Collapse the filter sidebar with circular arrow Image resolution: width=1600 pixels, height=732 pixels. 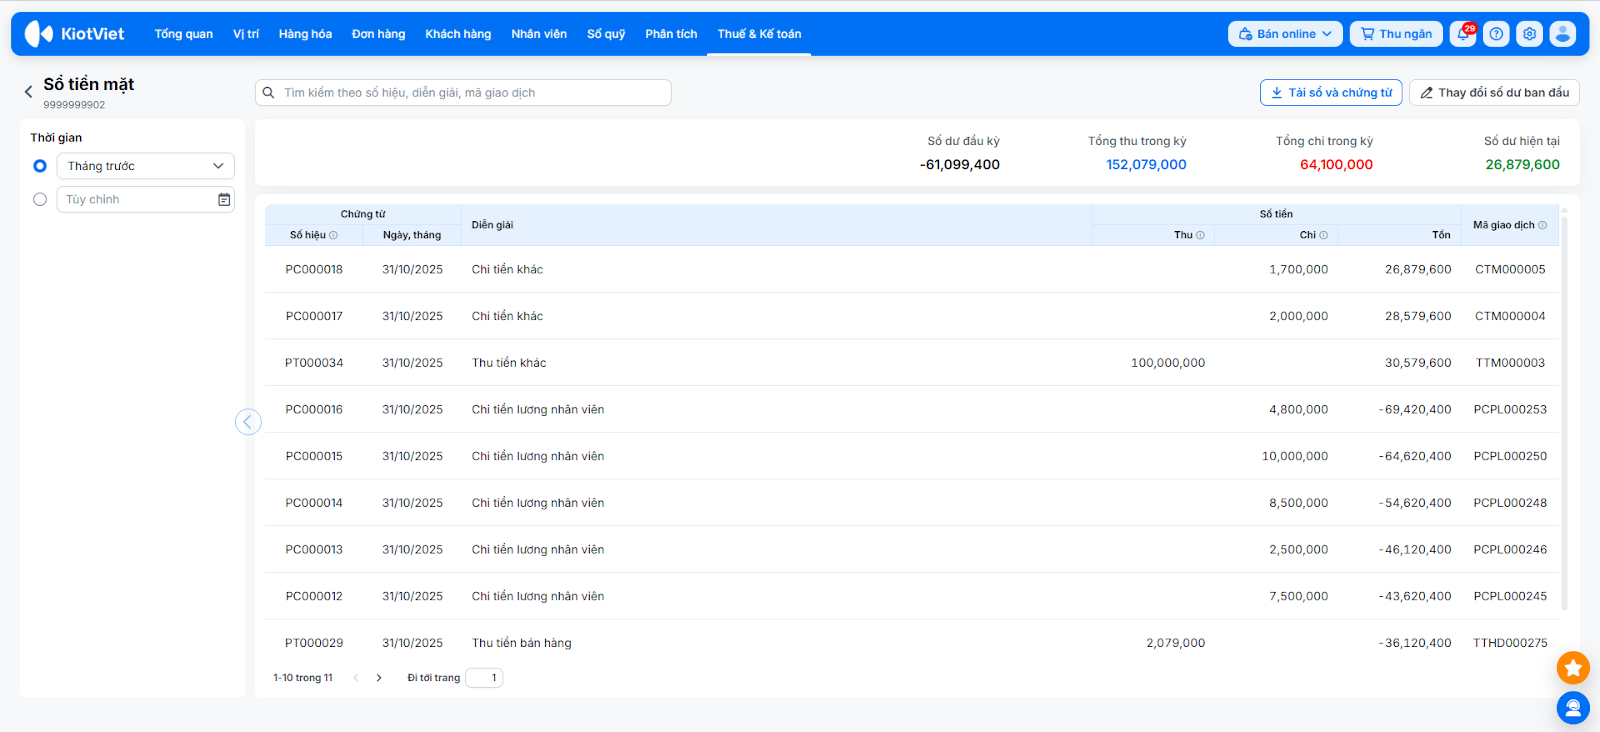(x=248, y=422)
